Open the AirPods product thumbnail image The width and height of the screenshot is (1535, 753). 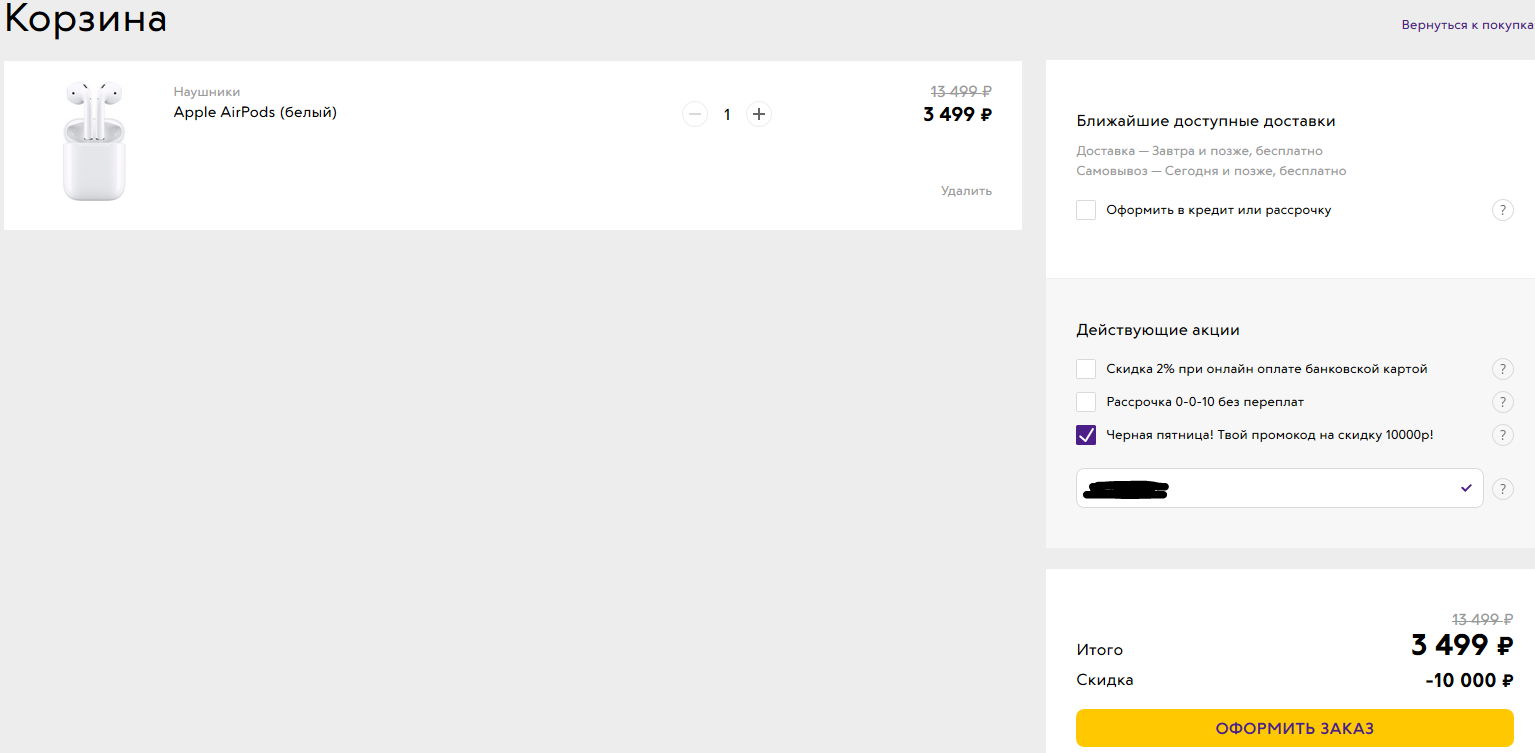coord(93,141)
